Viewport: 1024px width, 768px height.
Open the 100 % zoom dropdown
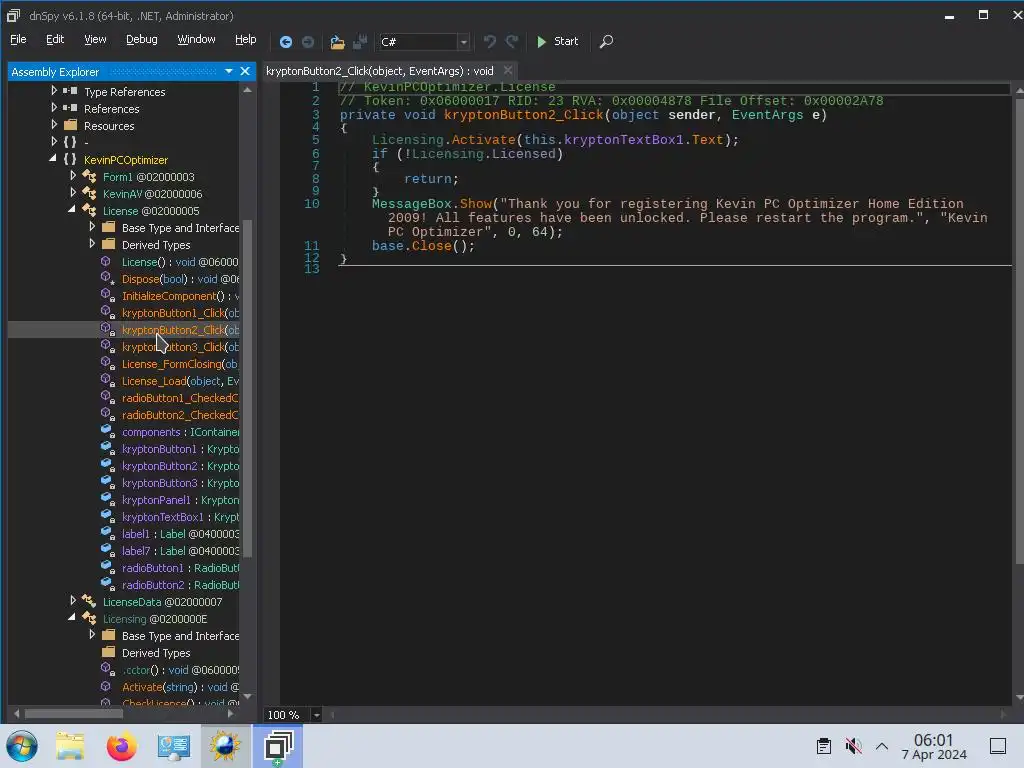tap(316, 714)
